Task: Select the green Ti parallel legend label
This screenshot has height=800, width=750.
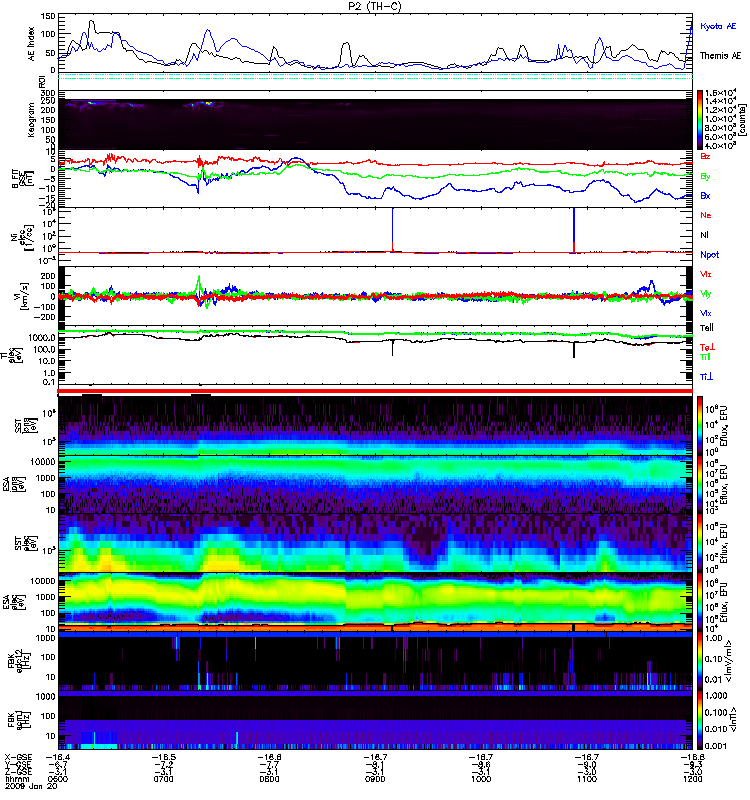Action: 705,357
